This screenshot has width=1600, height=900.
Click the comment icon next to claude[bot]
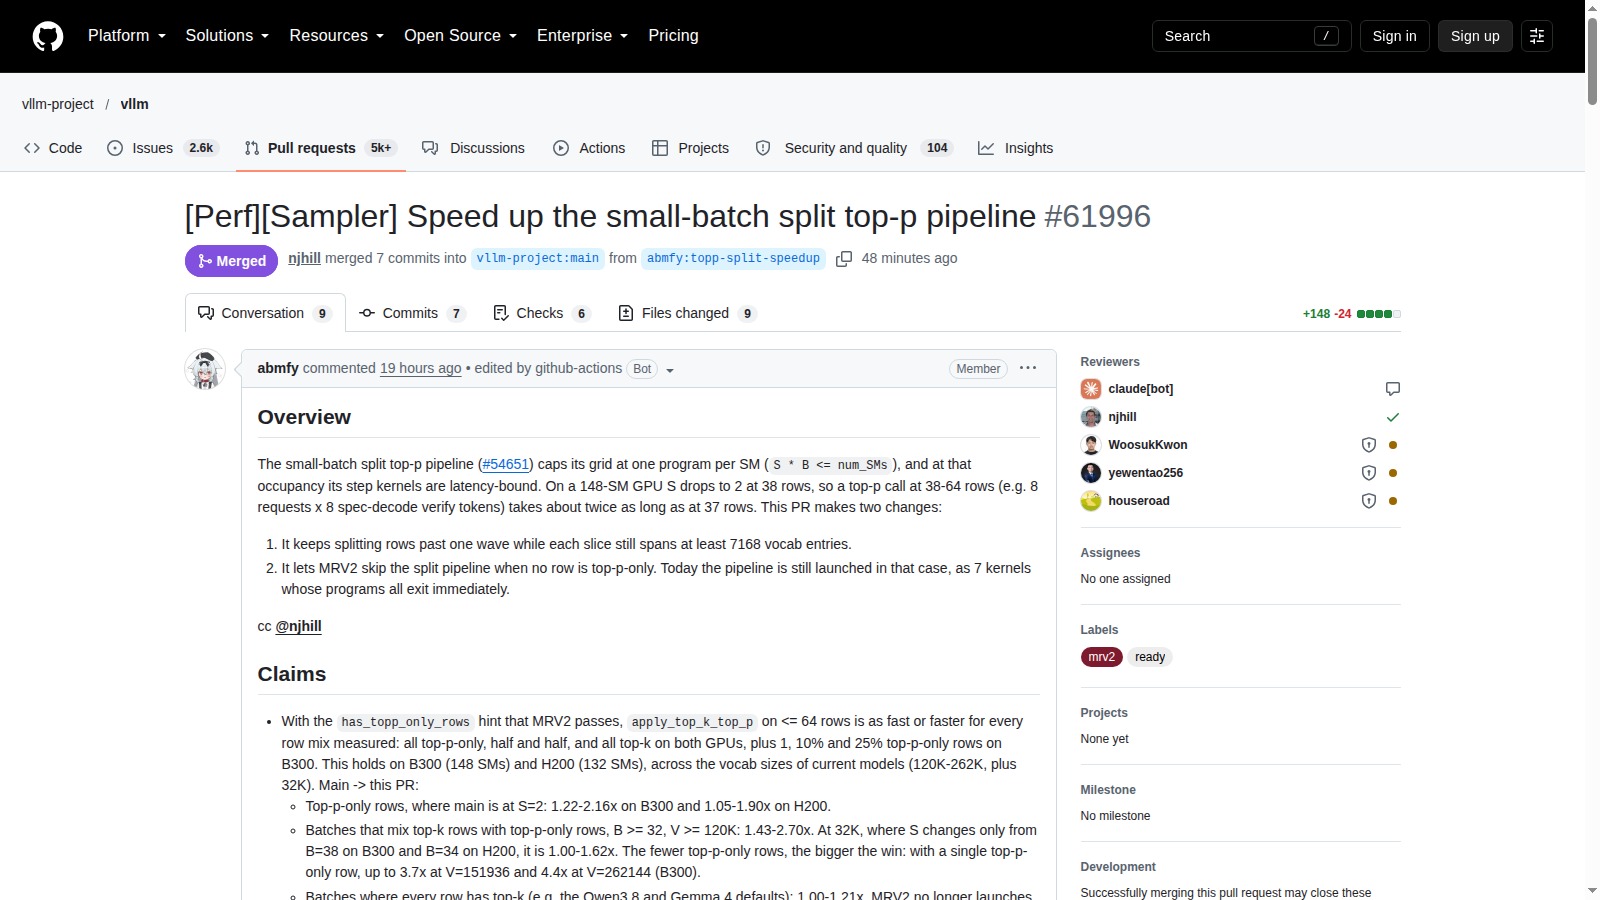coord(1393,389)
